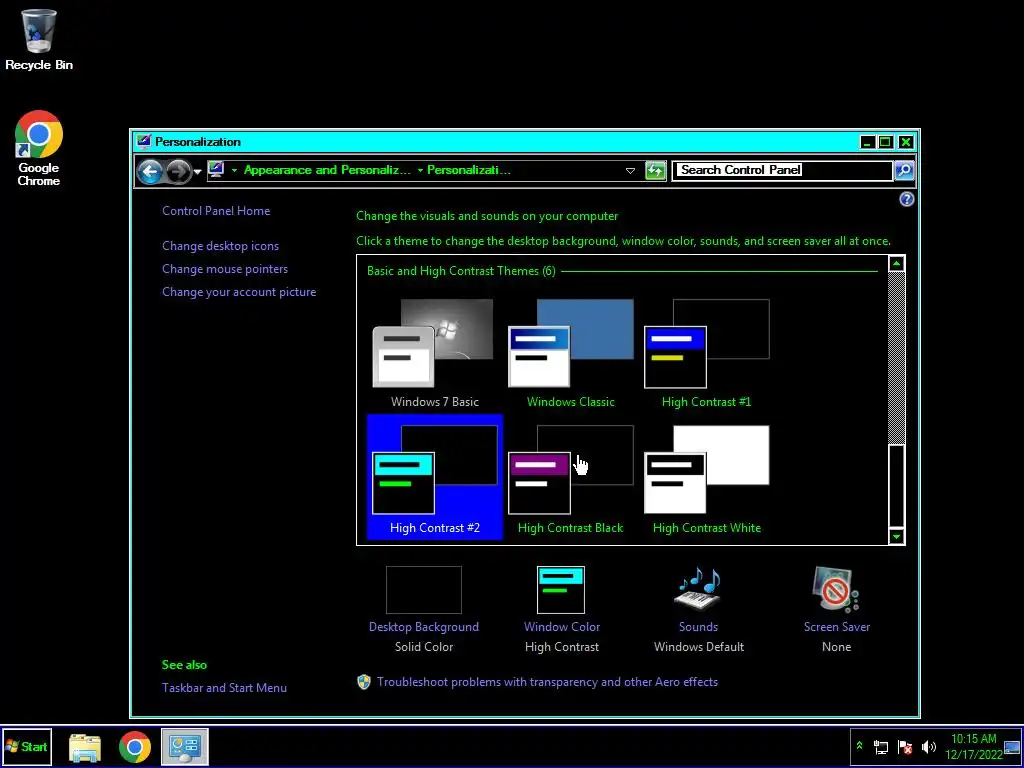Open Taskbar and Start Menu link
The image size is (1024, 768).
224,688
